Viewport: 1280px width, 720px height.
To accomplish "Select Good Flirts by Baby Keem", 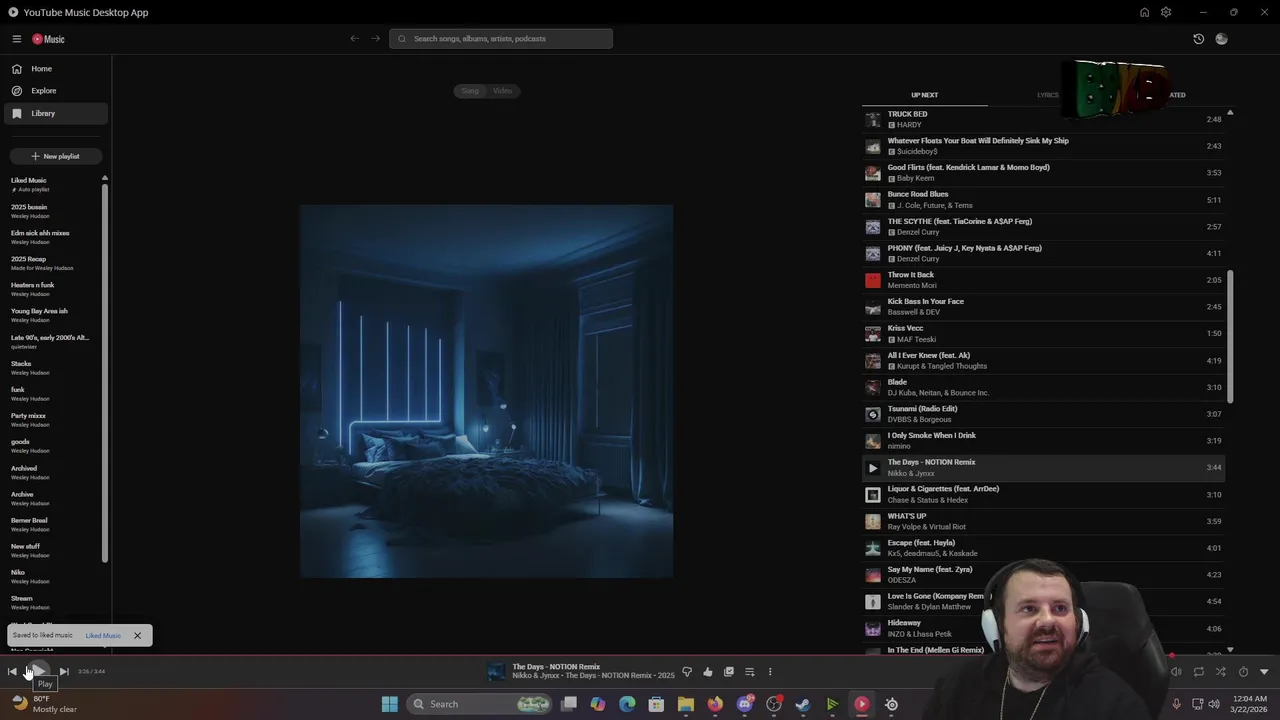I will 1043,173.
